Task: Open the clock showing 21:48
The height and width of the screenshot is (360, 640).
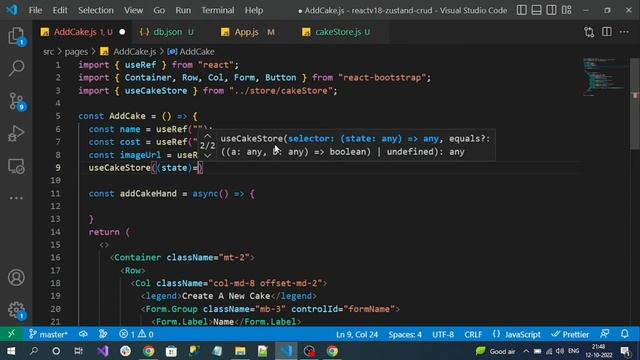Action: [598, 351]
